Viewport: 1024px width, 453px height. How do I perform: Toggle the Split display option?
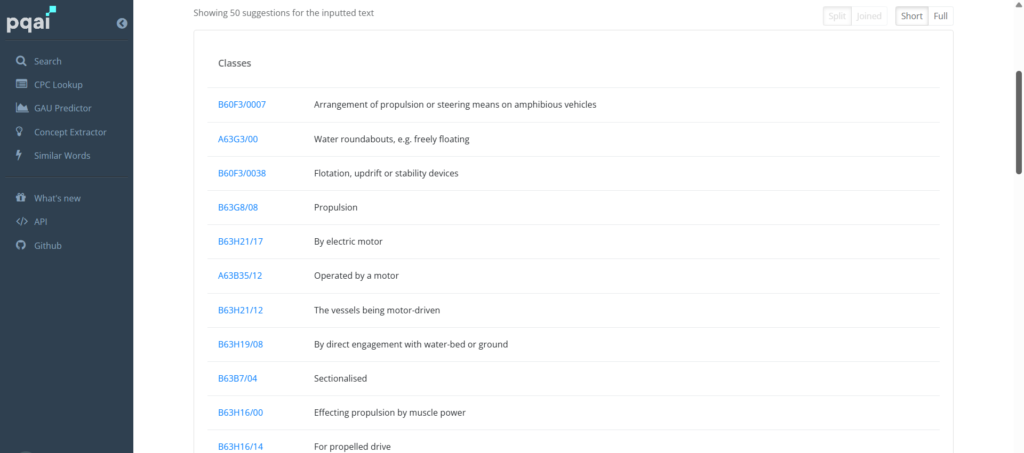coord(837,16)
